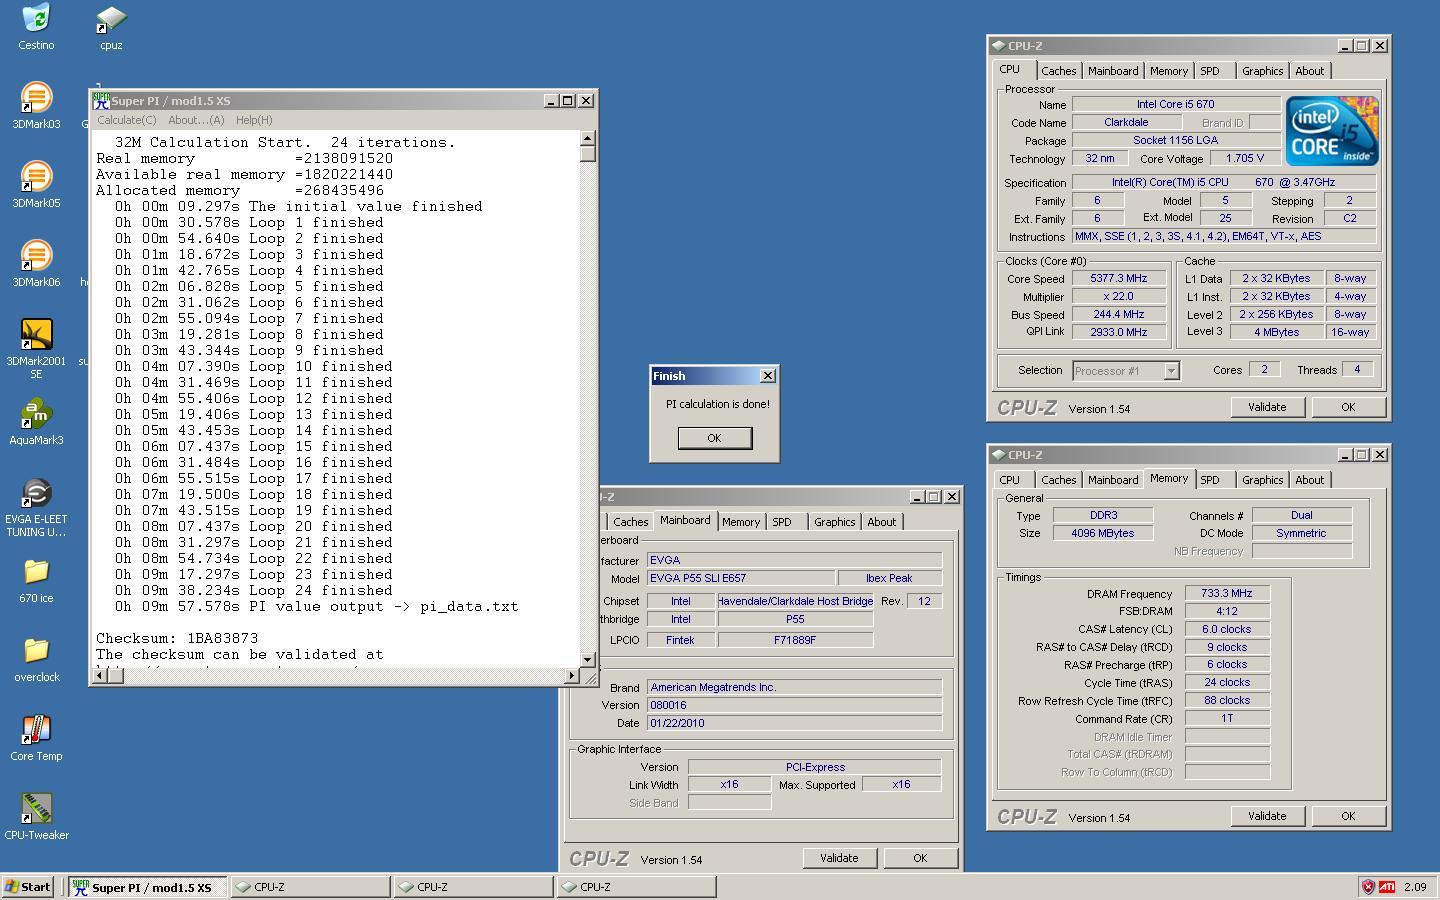Select Super PI taskbar button
The image size is (1440, 900).
148,887
